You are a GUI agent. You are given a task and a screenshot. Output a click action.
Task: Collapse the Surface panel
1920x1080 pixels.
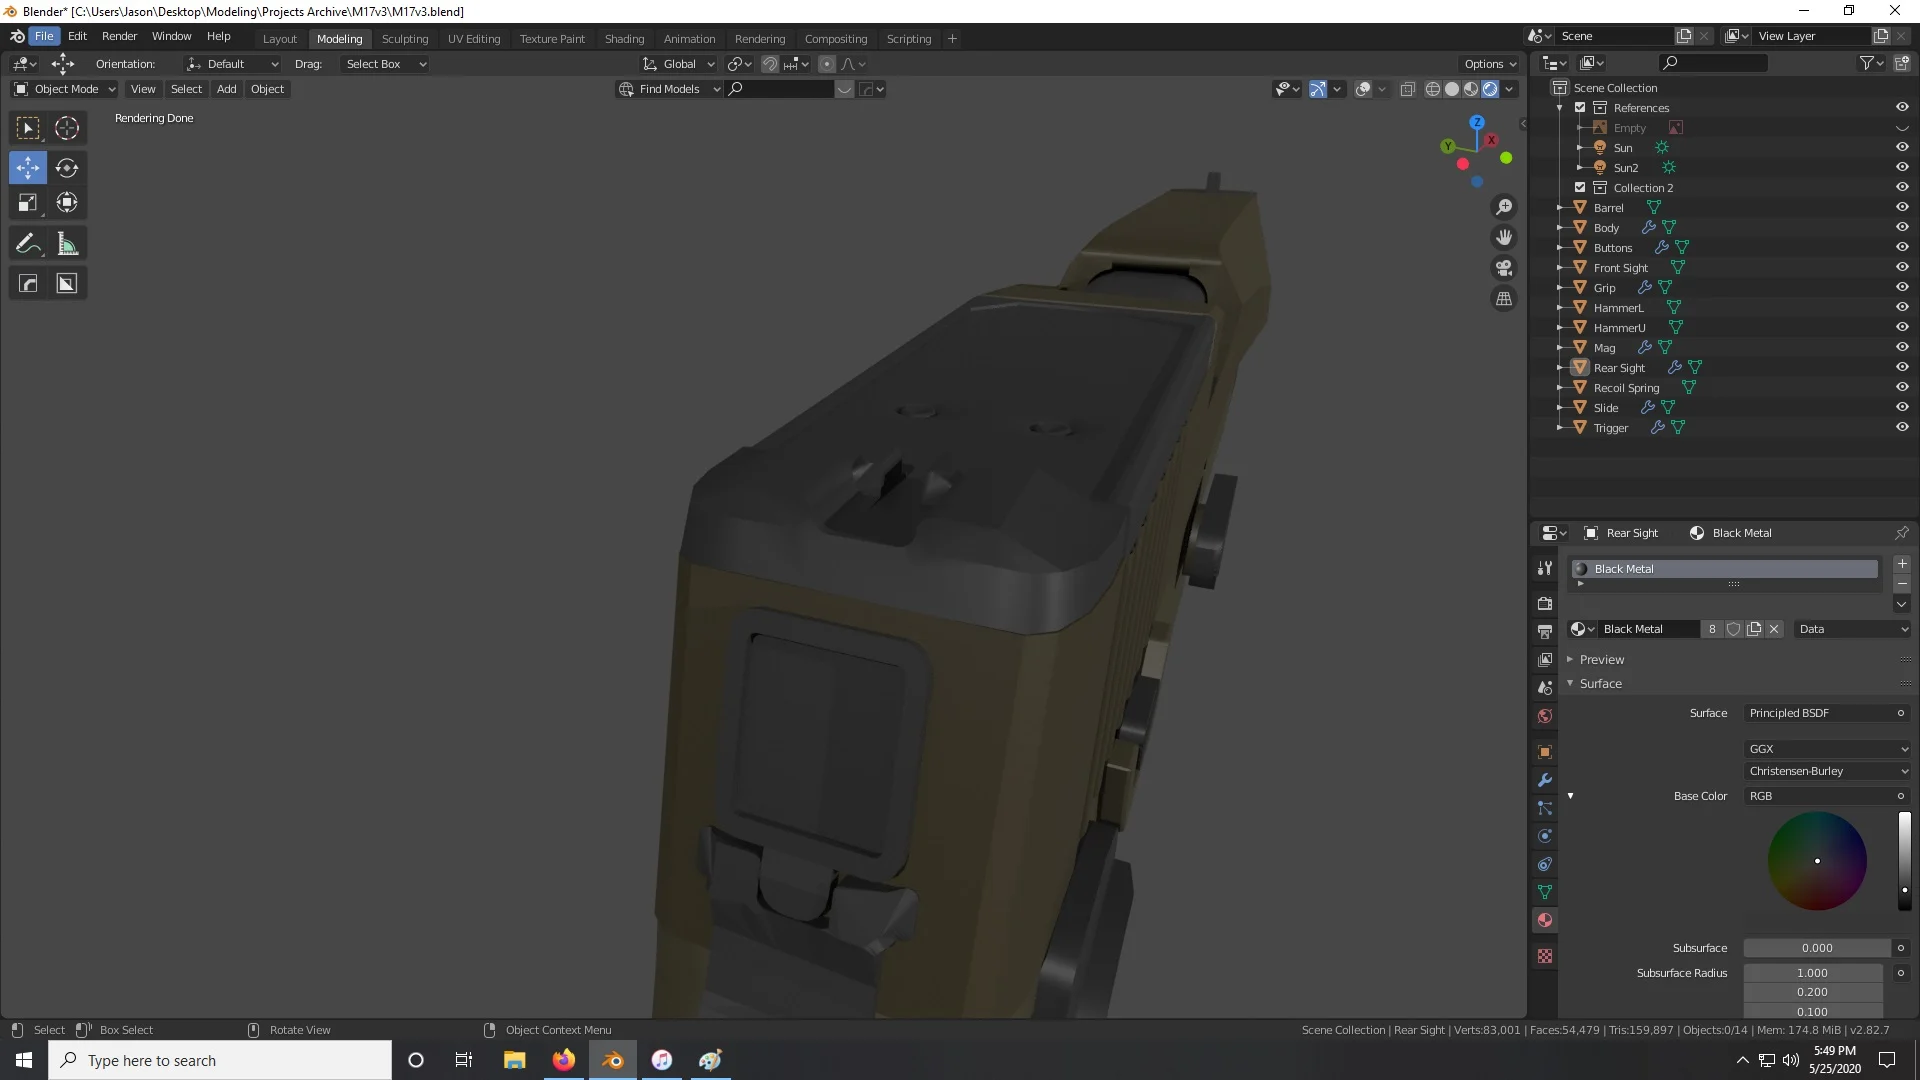tap(1600, 684)
